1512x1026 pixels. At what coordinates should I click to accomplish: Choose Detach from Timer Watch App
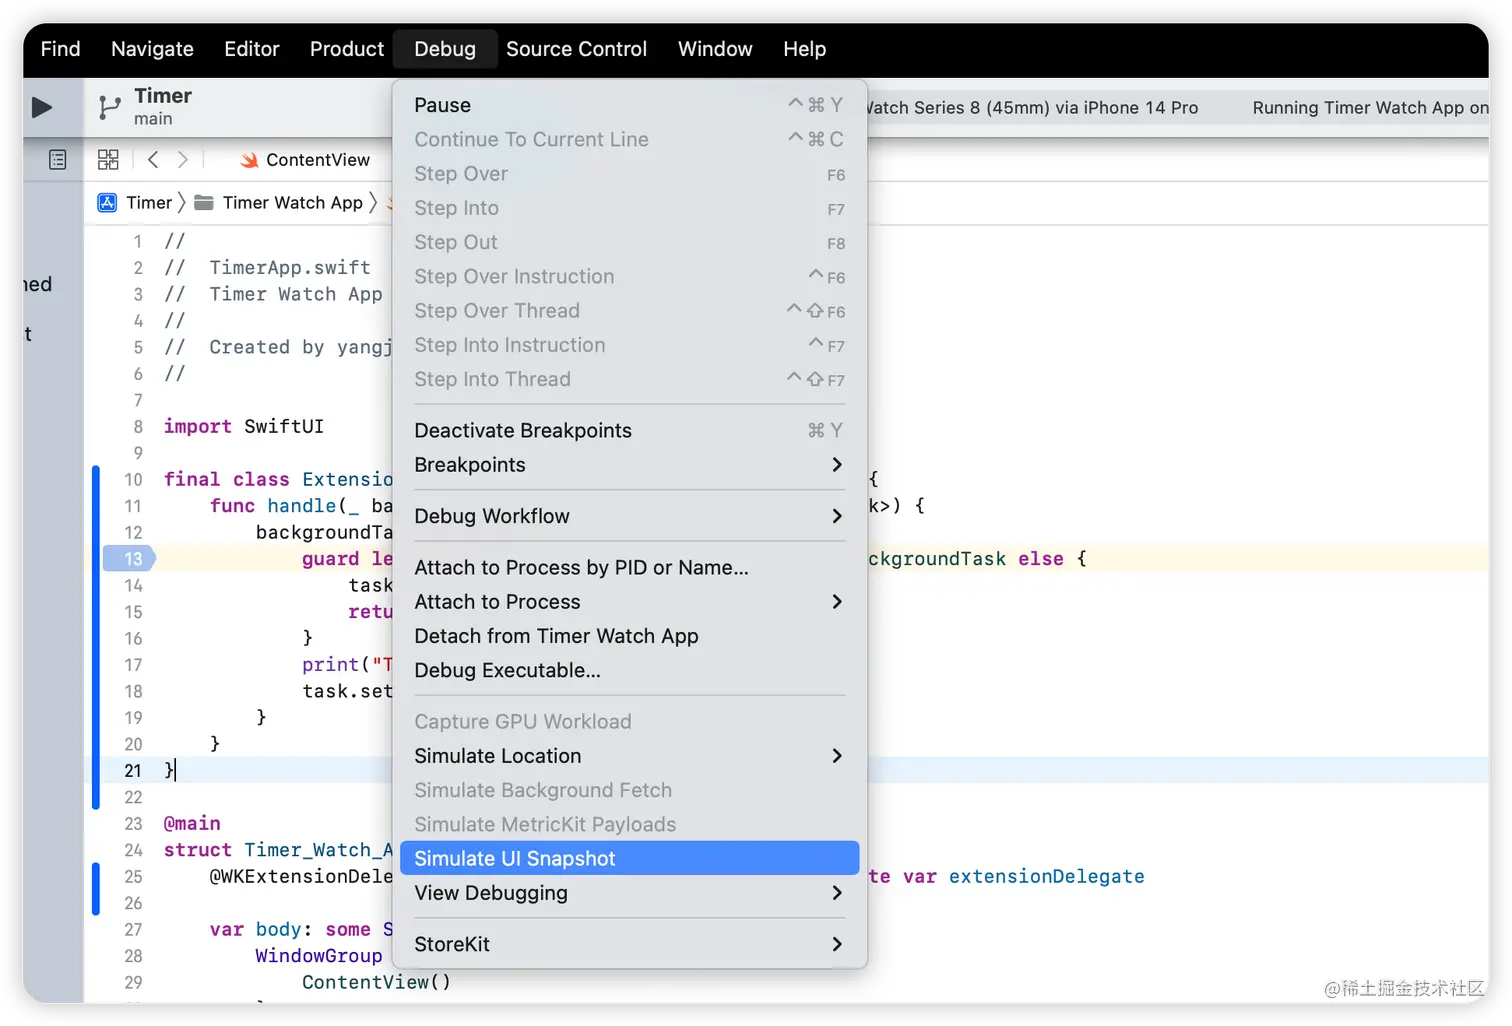coord(629,636)
